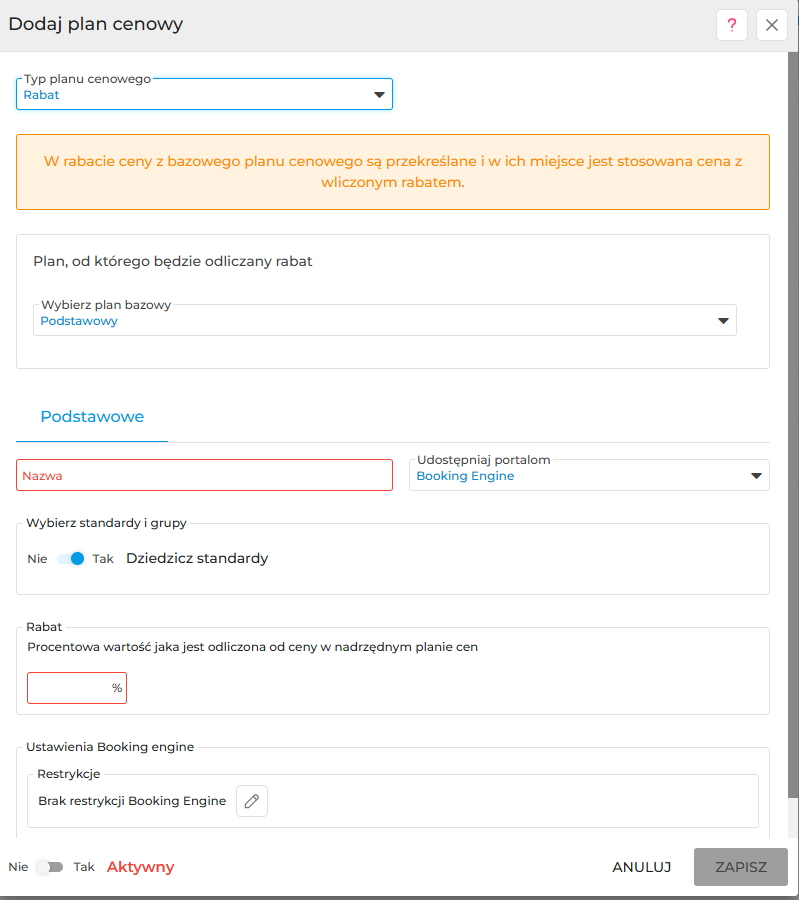Click the orange Rabat info message text
The height and width of the screenshot is (900, 799).
point(393,172)
